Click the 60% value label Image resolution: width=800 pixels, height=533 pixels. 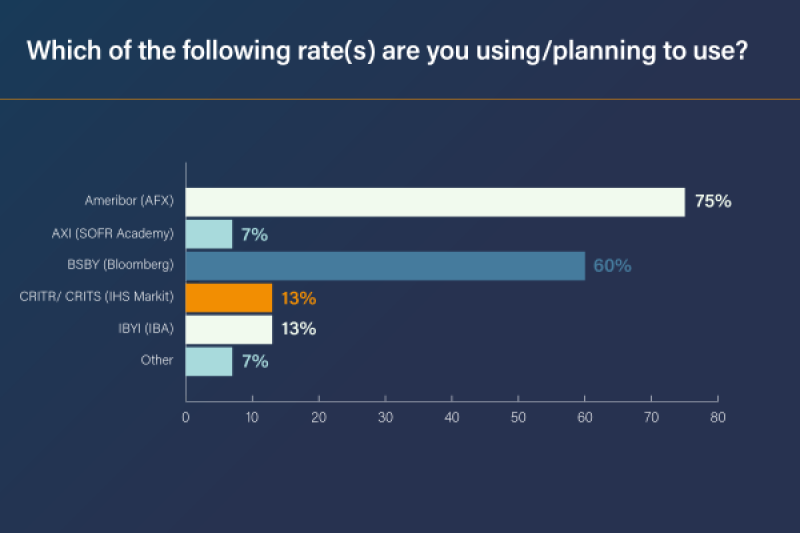[x=612, y=266]
